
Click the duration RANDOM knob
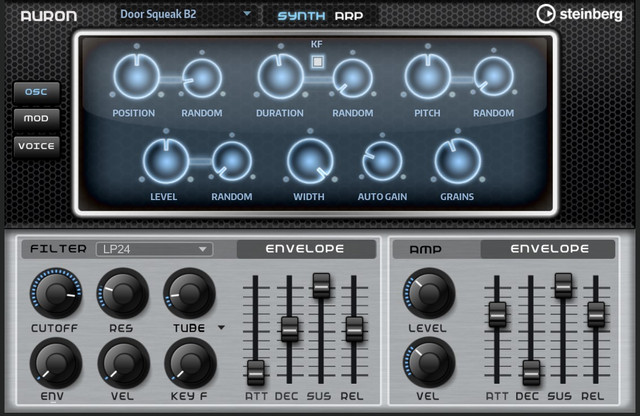tap(353, 78)
